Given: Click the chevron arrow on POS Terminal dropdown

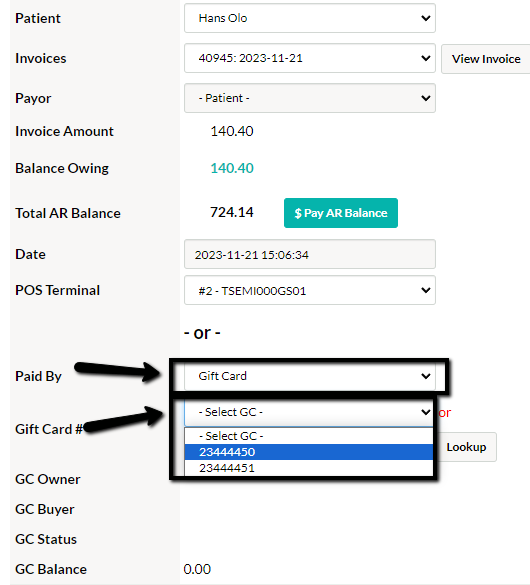Looking at the screenshot, I should point(426,290).
